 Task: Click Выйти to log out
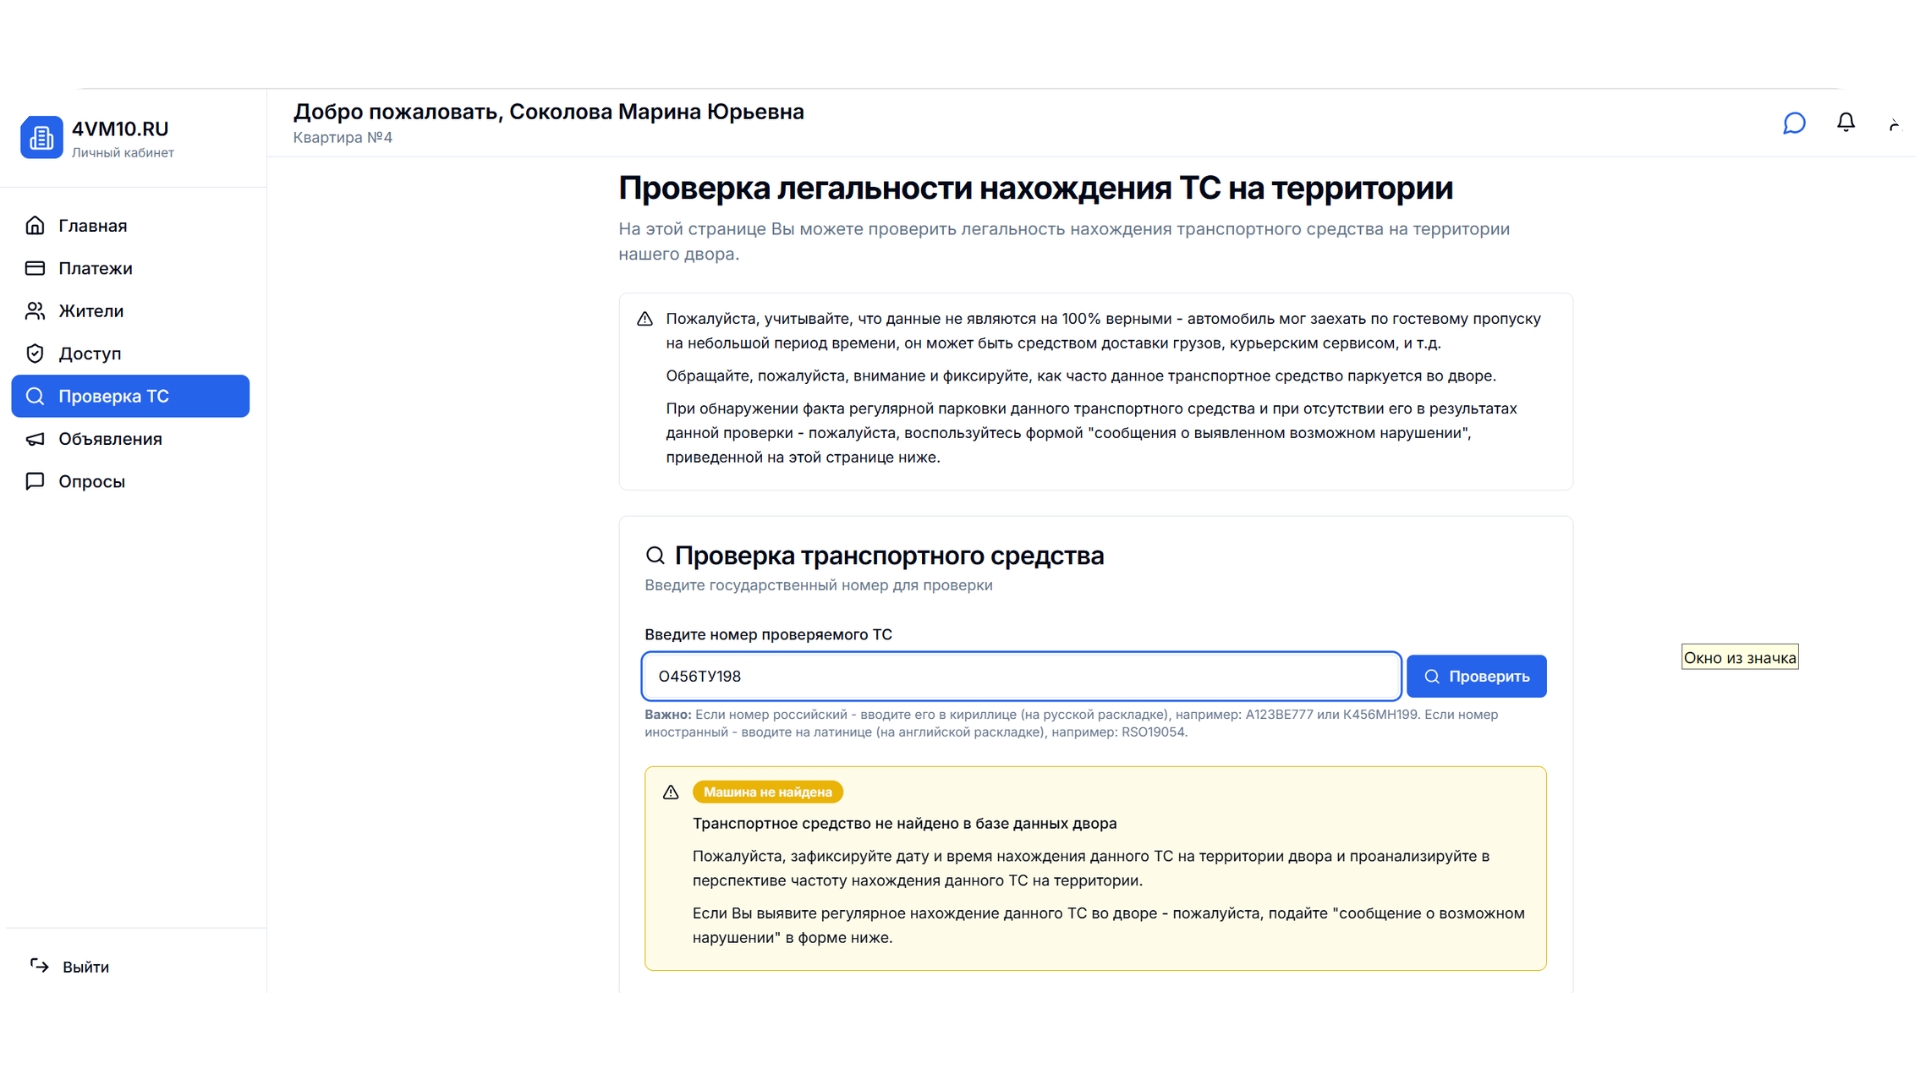coord(85,966)
